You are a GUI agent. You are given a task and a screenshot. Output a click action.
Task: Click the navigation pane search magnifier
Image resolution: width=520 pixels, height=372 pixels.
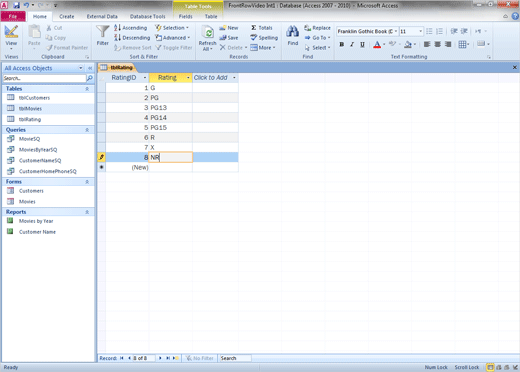point(90,78)
